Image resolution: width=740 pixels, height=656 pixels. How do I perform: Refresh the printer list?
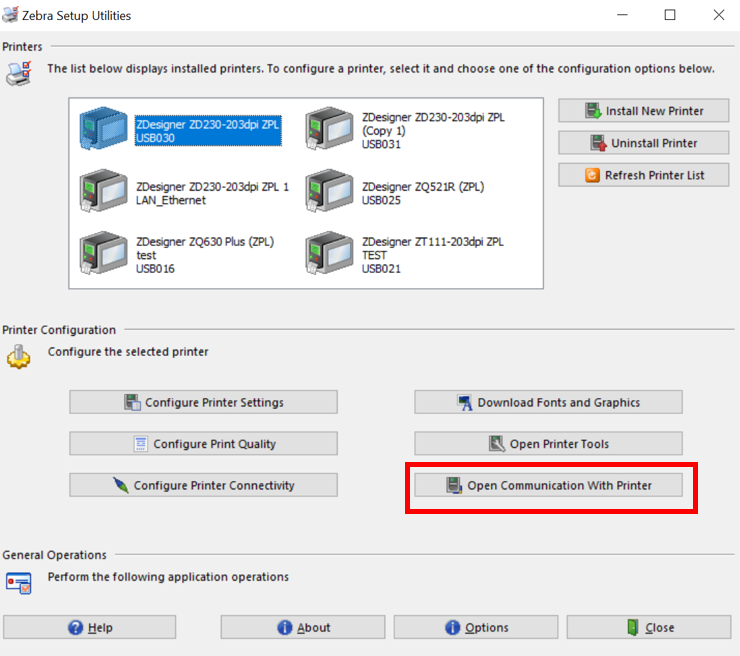pyautogui.click(x=643, y=175)
